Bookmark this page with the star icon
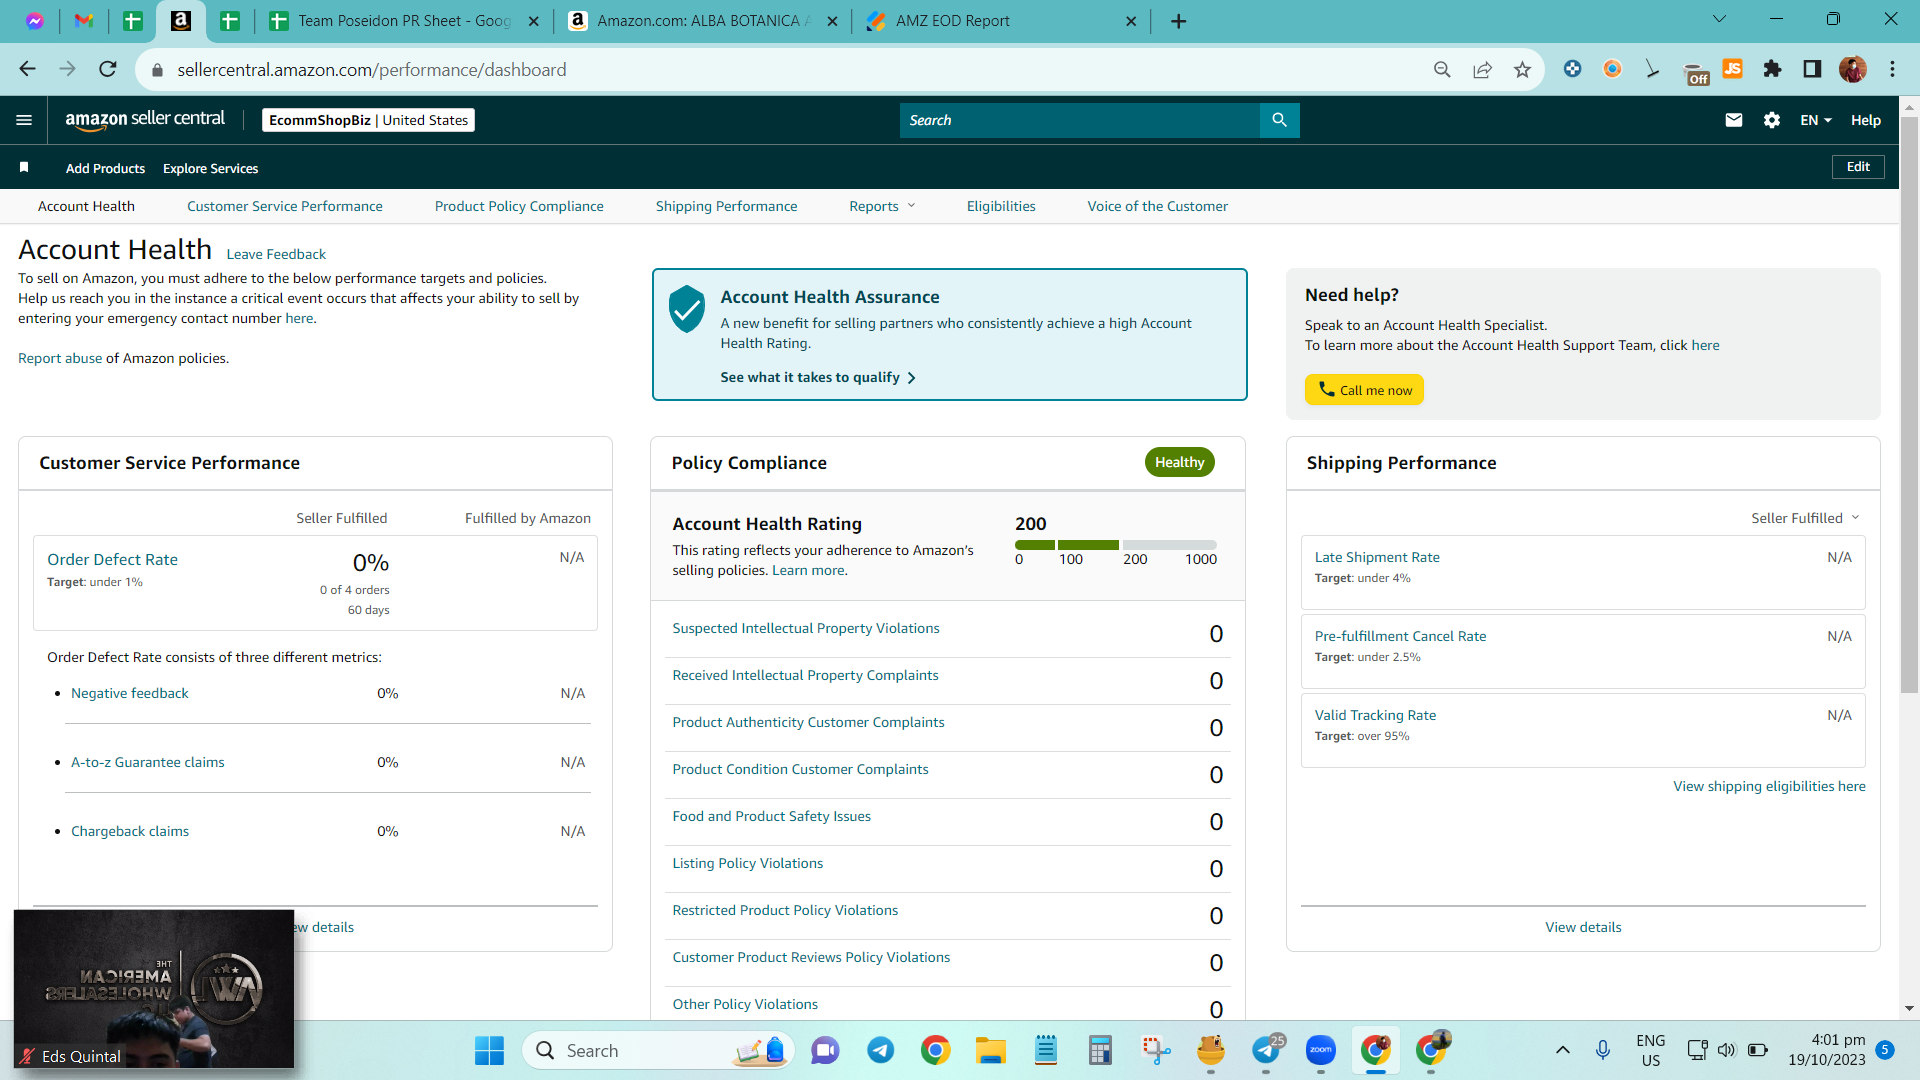This screenshot has height=1080, width=1920. click(1522, 69)
